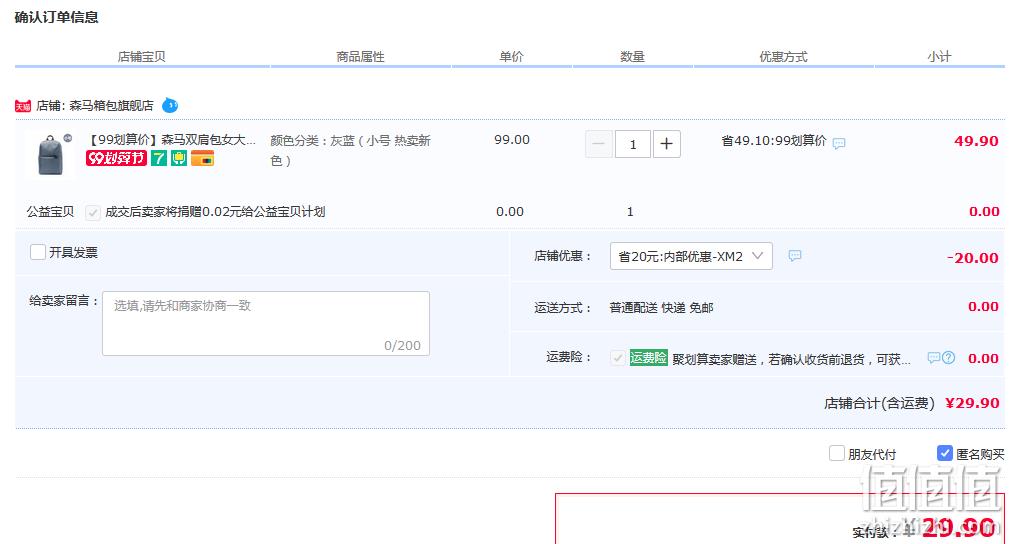Click the 99划算节 promotion badge
The height and width of the screenshot is (544, 1010).
coord(116,158)
